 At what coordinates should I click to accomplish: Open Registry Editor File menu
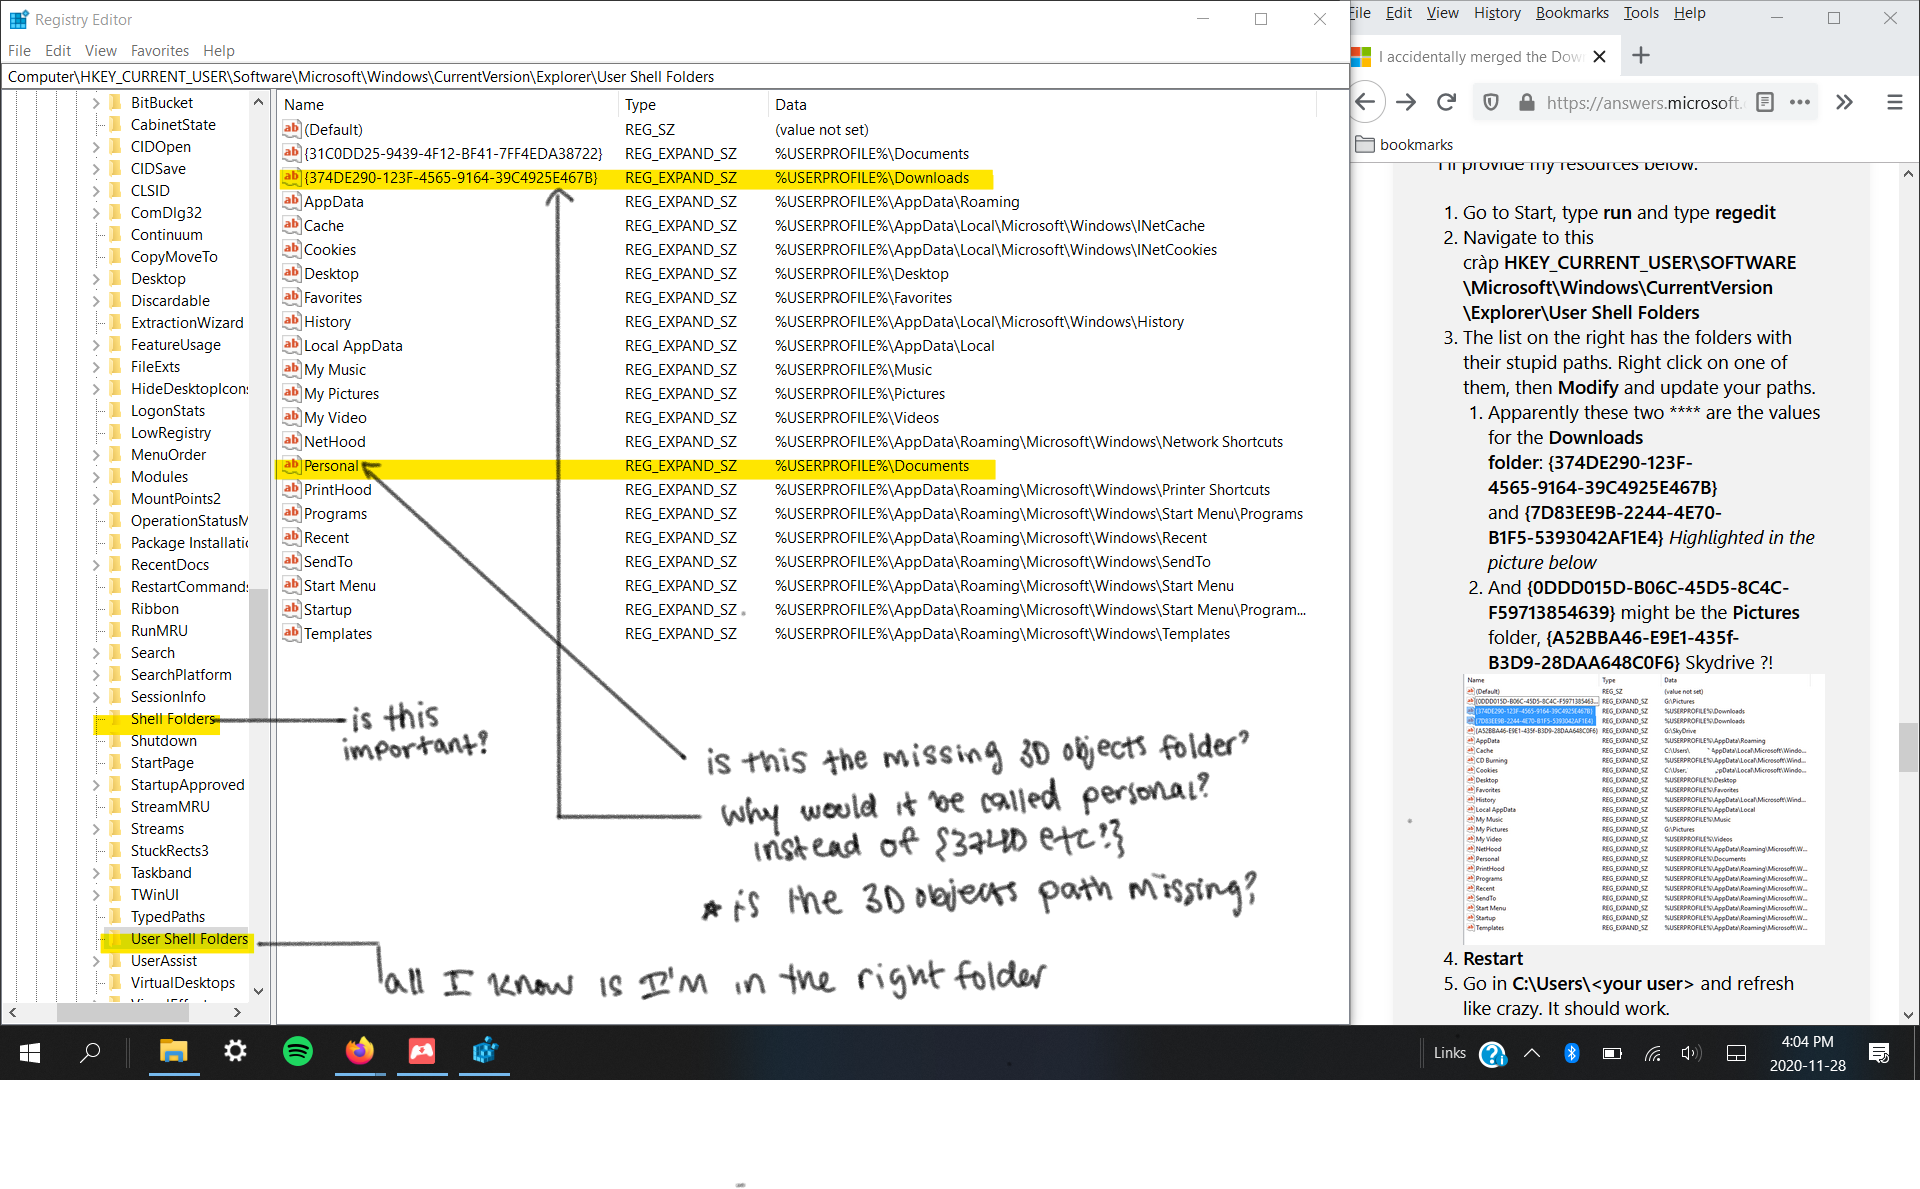(x=19, y=51)
